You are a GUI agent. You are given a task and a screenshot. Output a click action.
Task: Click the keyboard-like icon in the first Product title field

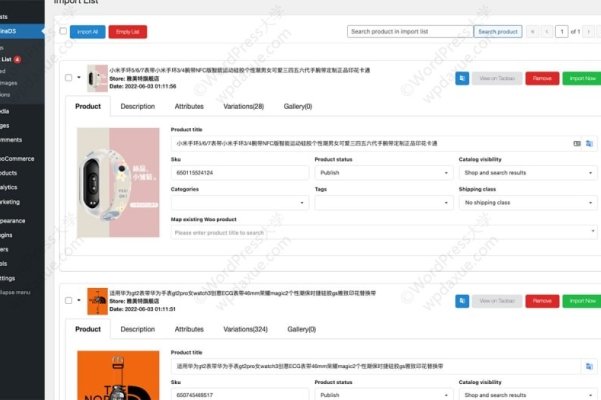[x=577, y=143]
